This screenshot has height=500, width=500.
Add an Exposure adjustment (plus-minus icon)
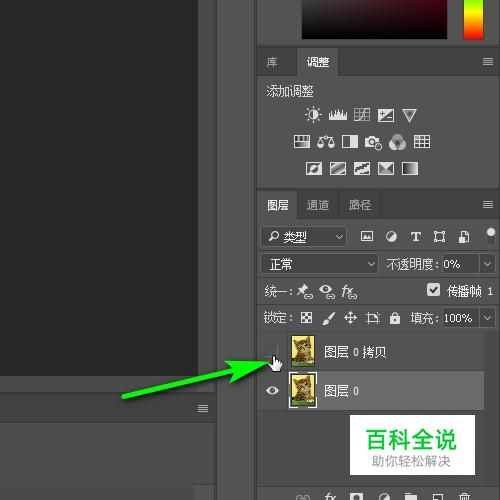click(x=386, y=115)
